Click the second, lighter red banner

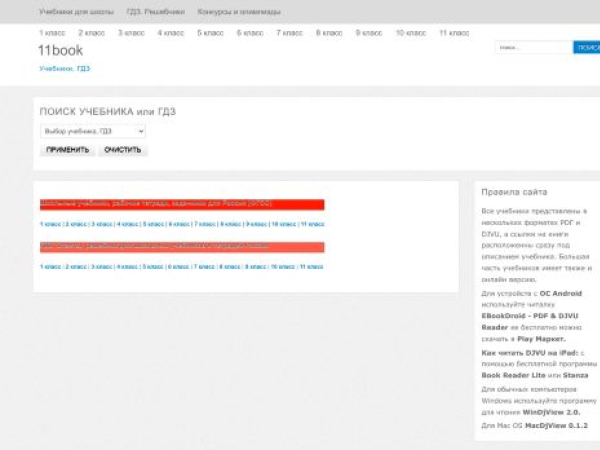tap(182, 247)
